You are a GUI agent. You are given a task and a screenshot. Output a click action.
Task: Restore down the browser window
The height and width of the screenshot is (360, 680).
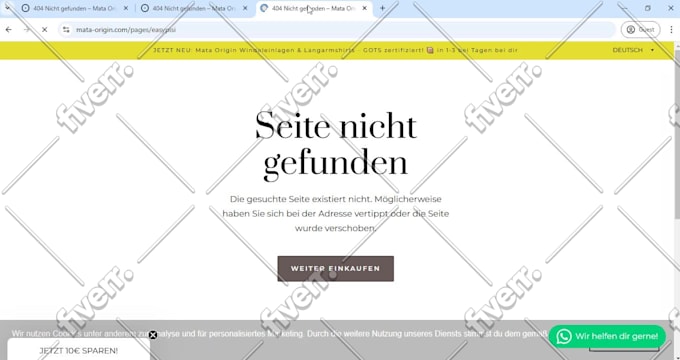[647, 8]
